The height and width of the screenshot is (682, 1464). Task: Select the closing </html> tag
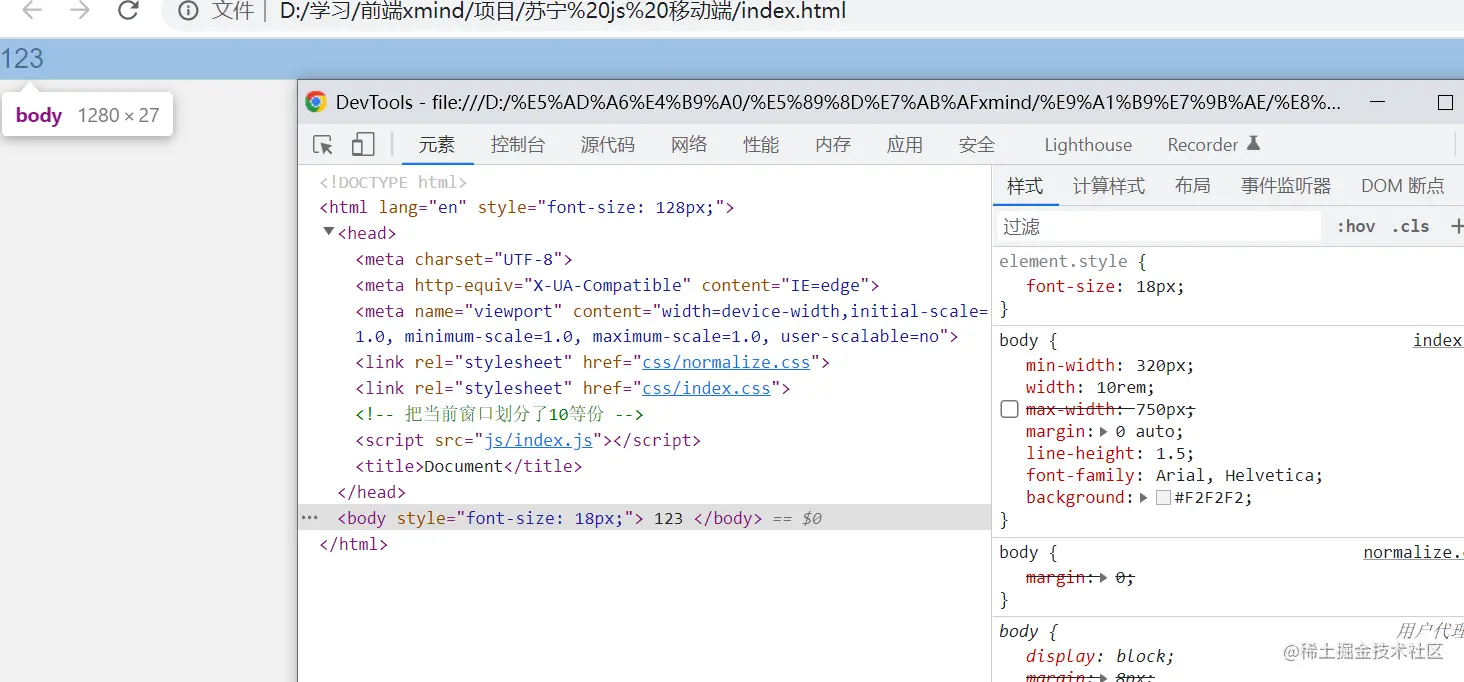tap(353, 544)
